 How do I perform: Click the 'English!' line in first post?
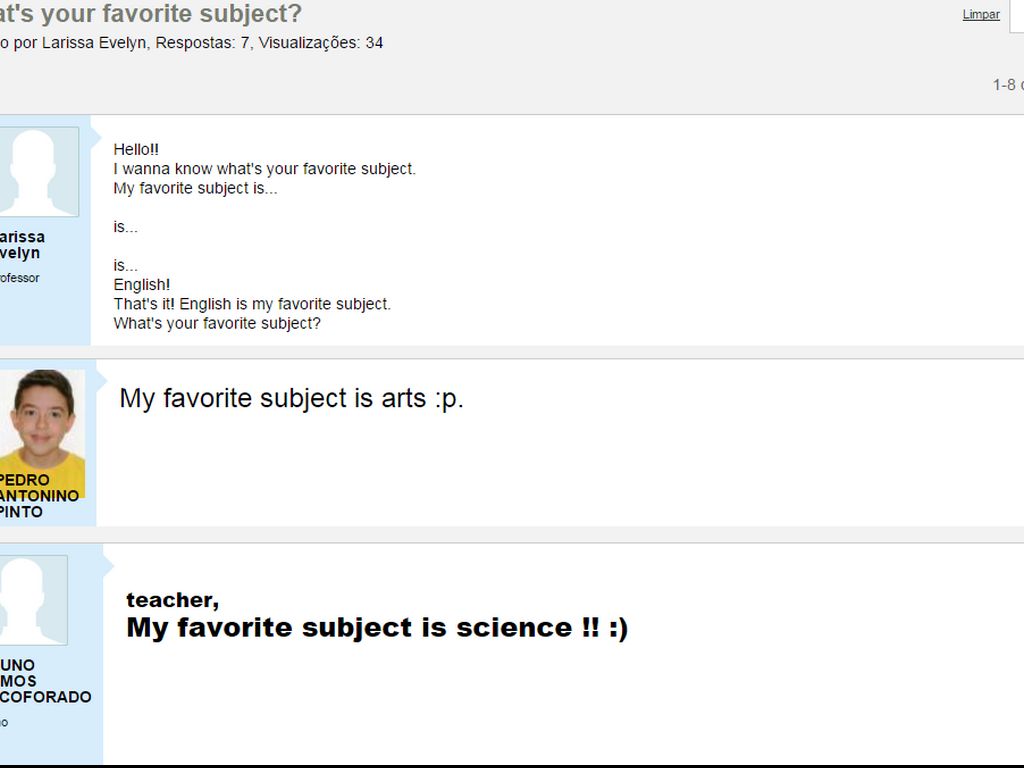[142, 284]
